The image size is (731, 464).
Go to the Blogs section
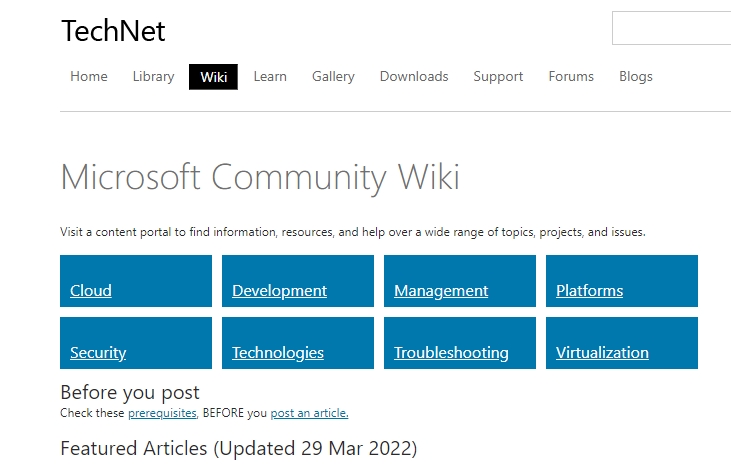coord(635,76)
